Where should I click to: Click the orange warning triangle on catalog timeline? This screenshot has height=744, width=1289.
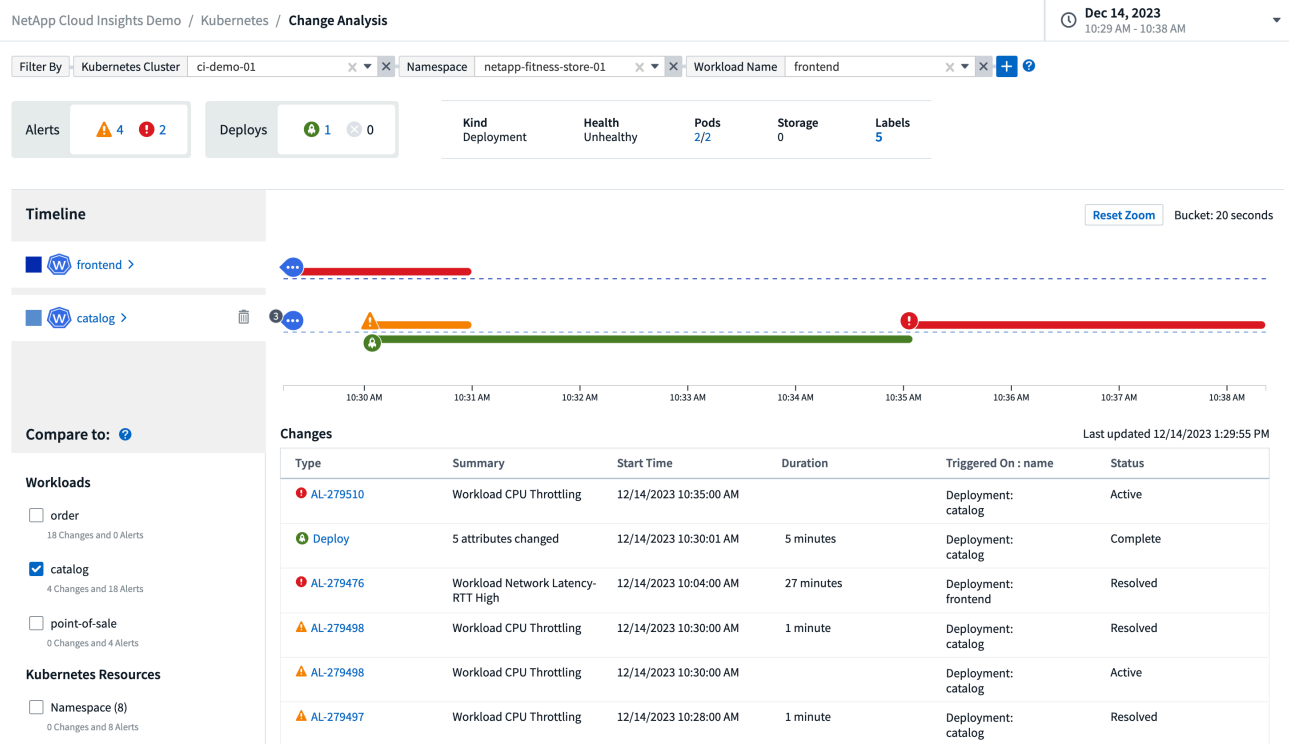(370, 321)
